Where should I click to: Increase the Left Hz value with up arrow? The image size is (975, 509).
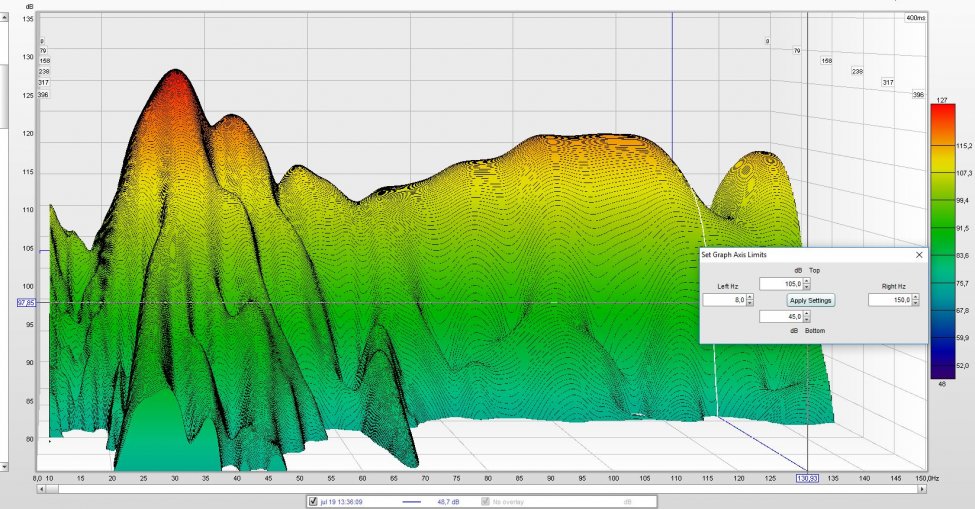tap(750, 297)
